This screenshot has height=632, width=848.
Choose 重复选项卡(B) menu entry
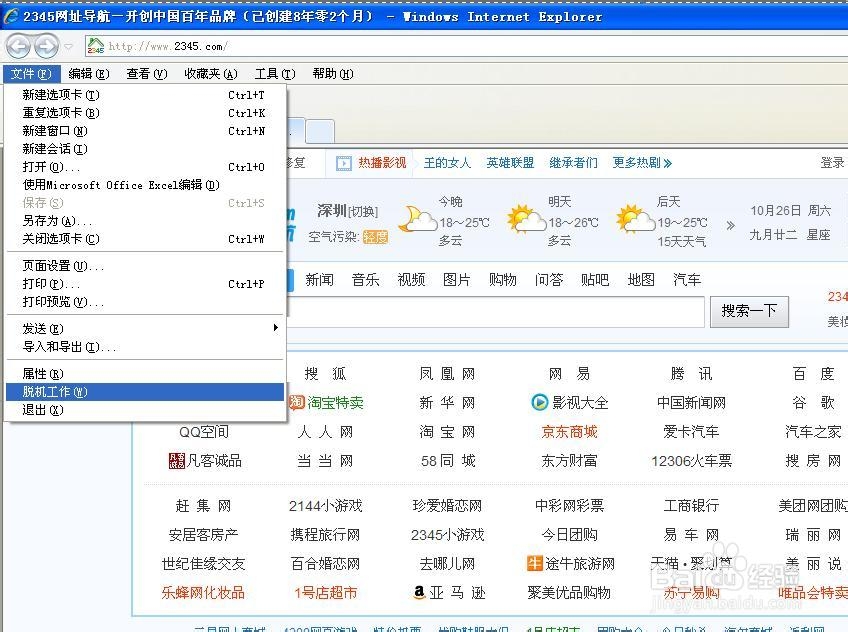[144, 112]
